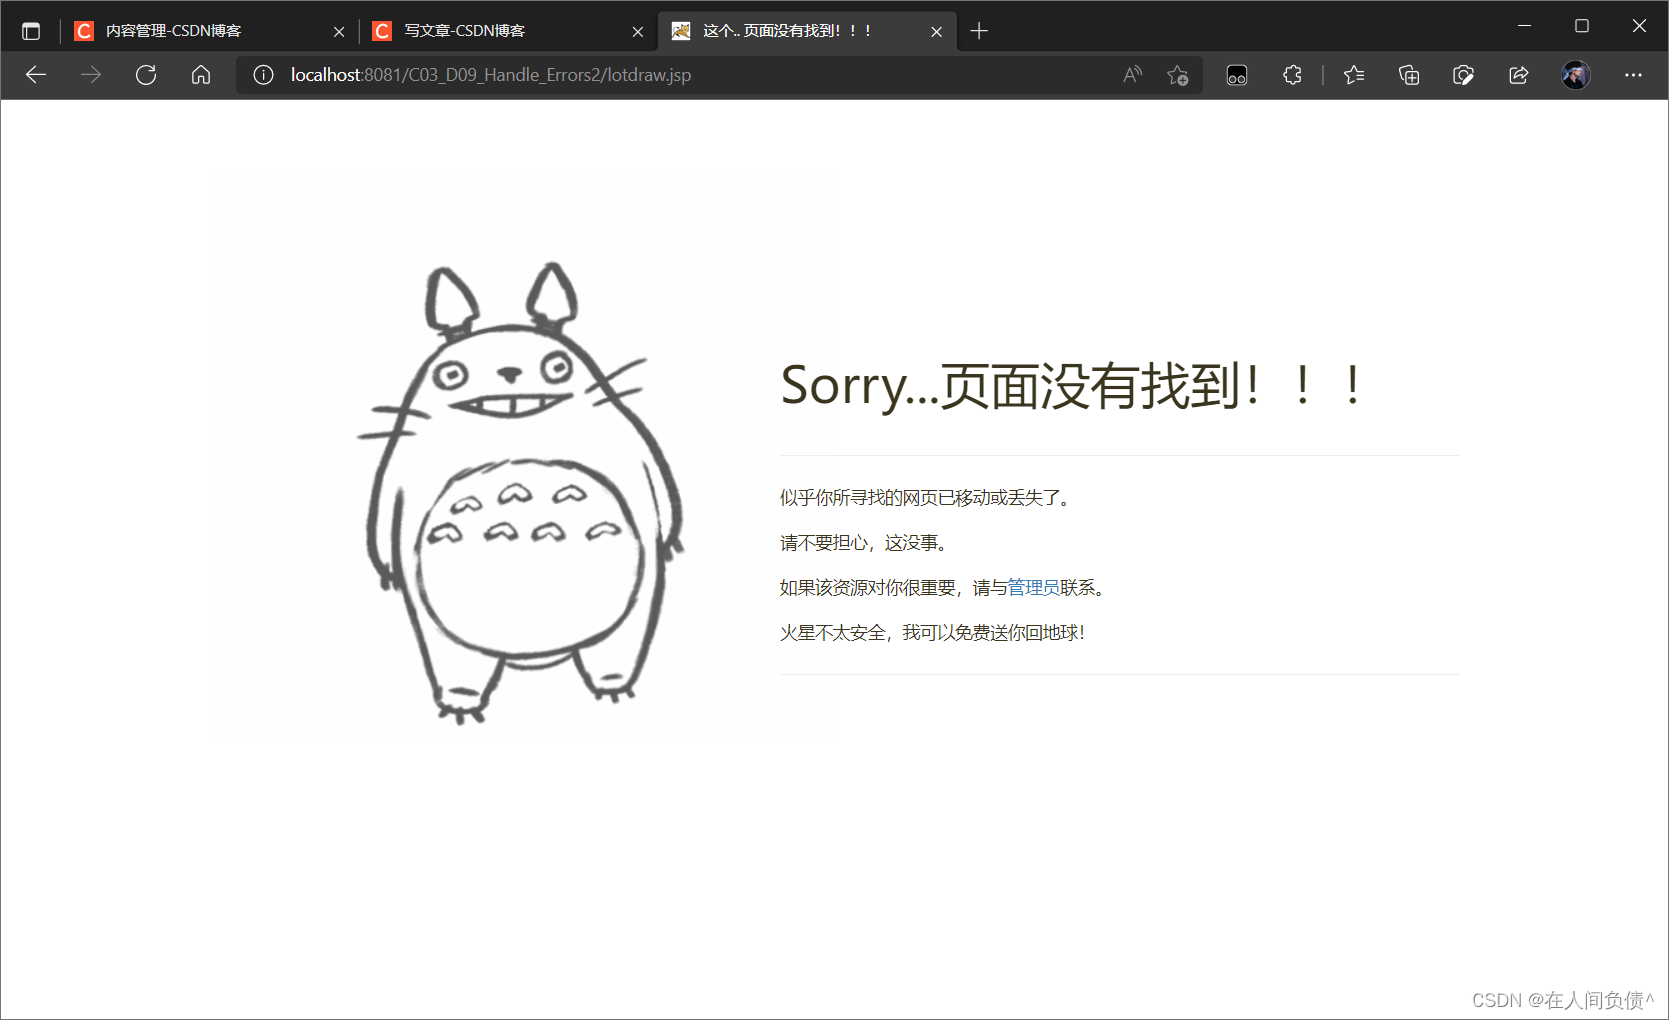Close the 页面没有找到 tab
Screen dimensions: 1669x1020
(936, 32)
